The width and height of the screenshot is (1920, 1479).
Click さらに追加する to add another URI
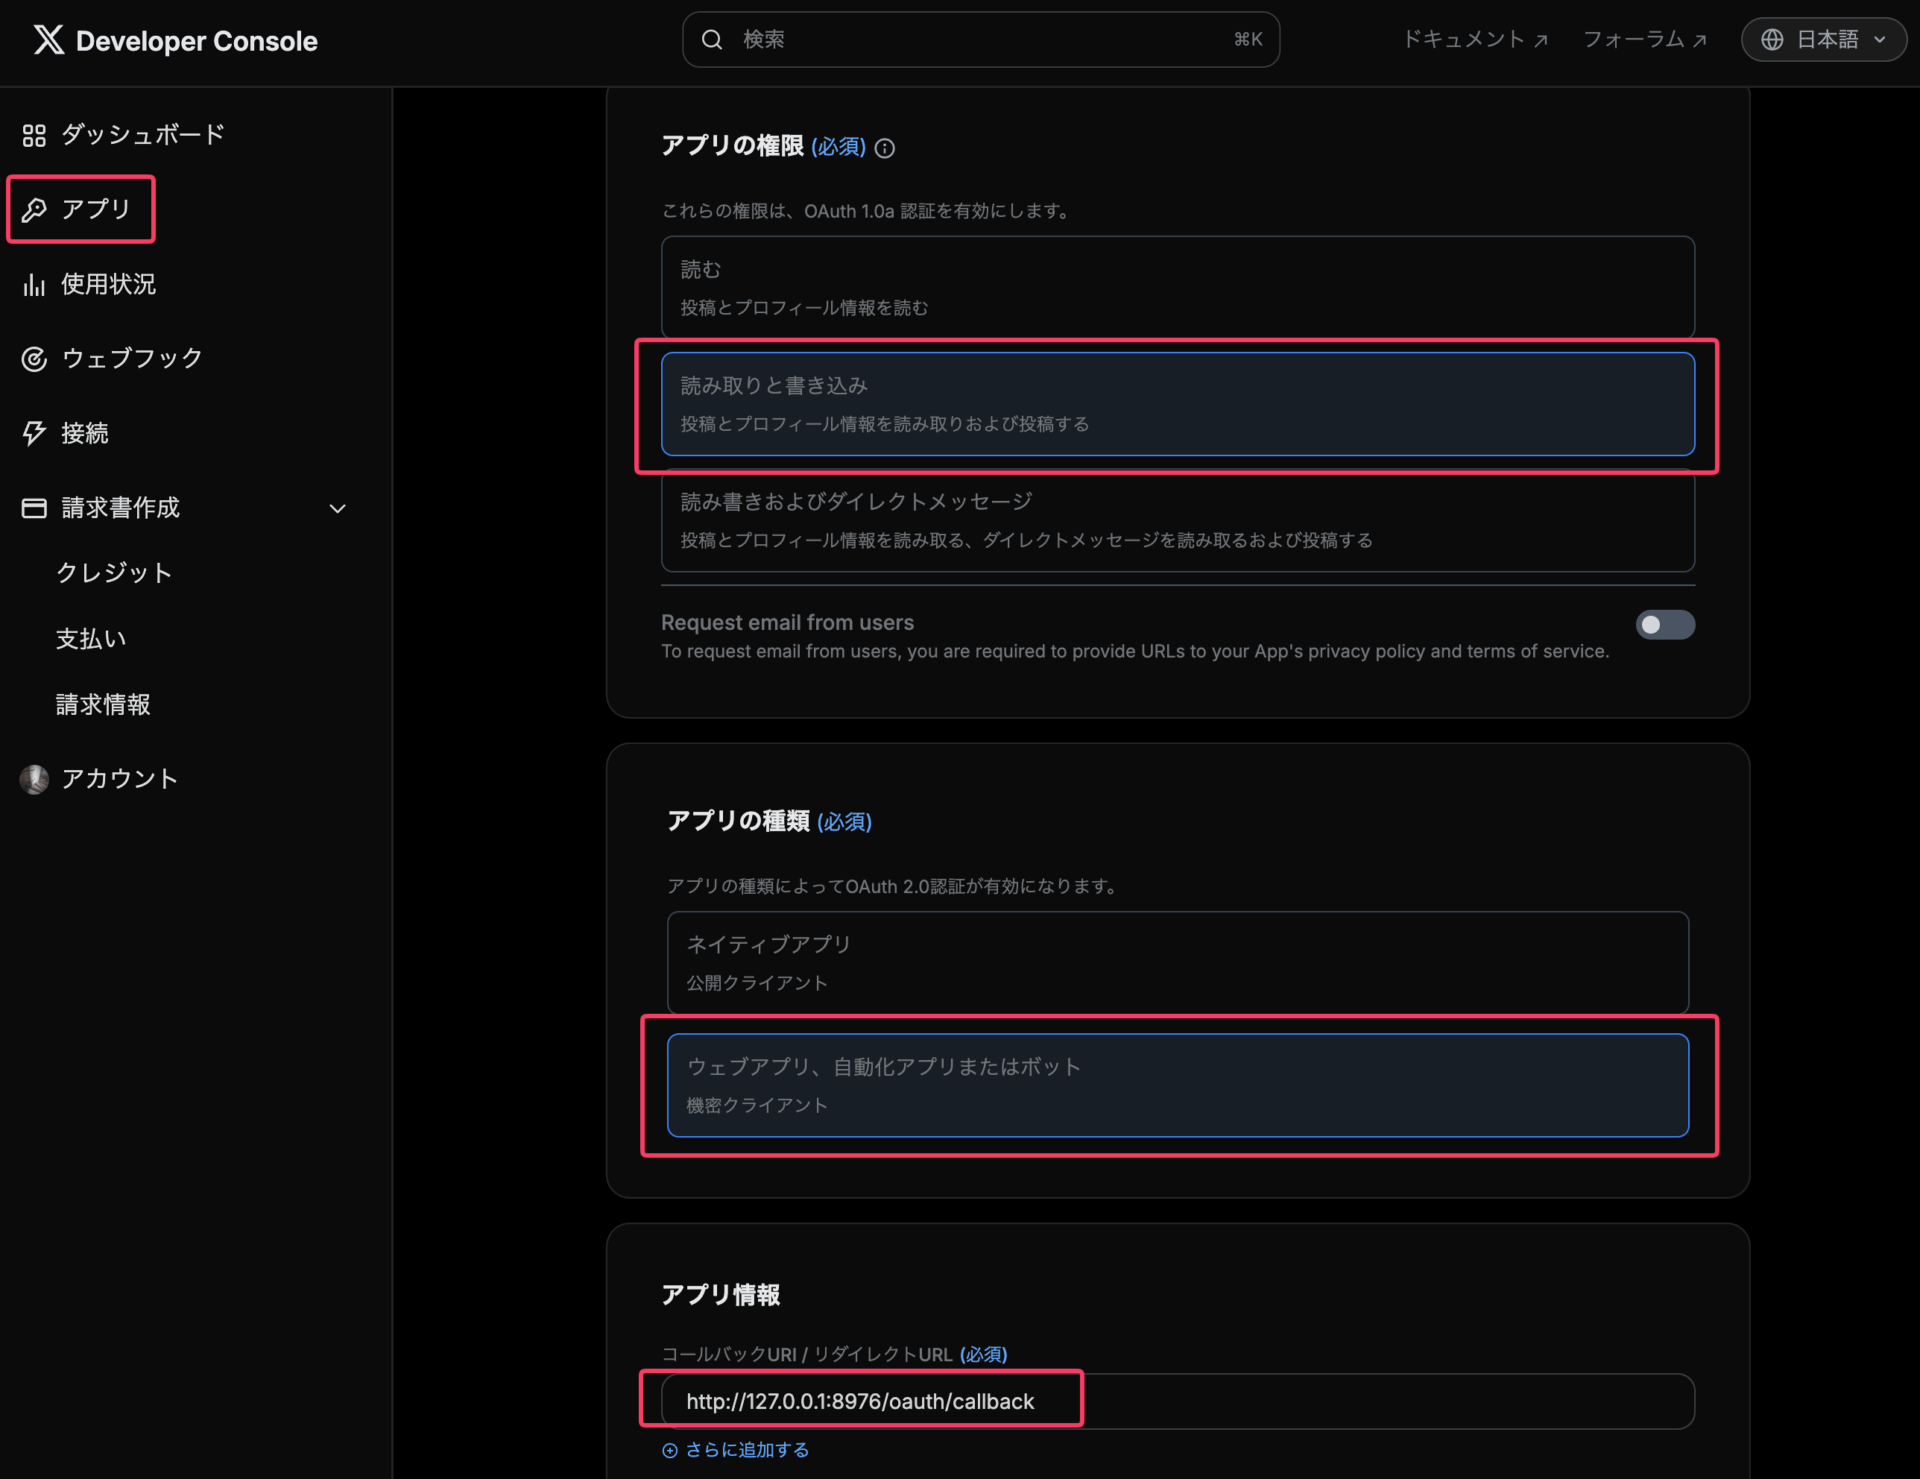pyautogui.click(x=735, y=1449)
